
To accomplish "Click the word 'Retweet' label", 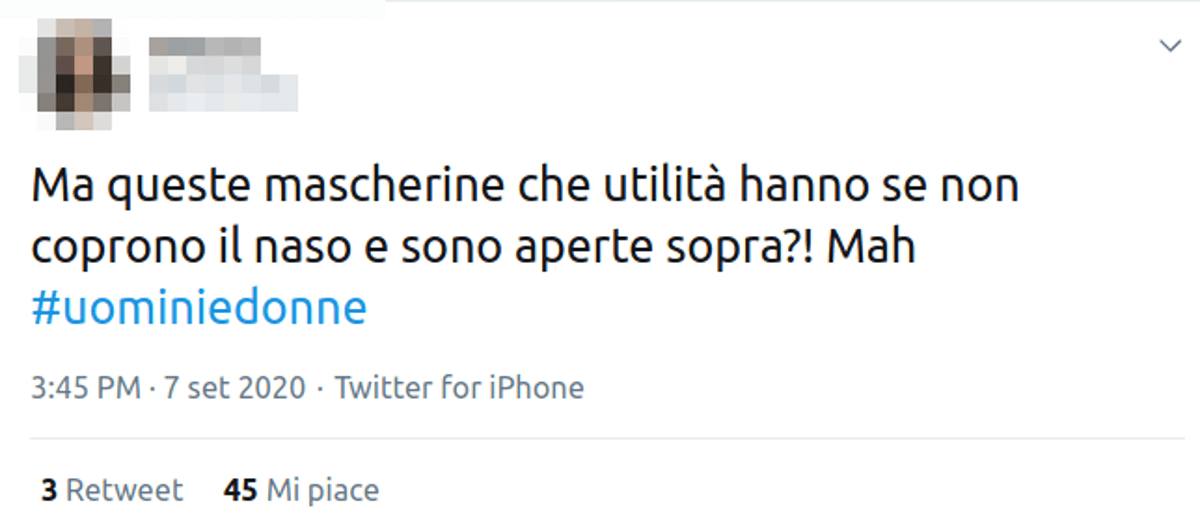I will 124,491.
